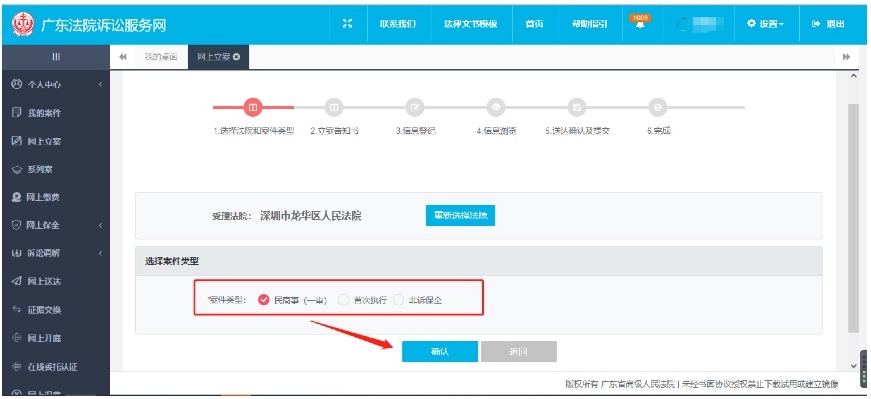
Task: Click 系列案 layers icon in sidebar
Action: click(x=17, y=169)
